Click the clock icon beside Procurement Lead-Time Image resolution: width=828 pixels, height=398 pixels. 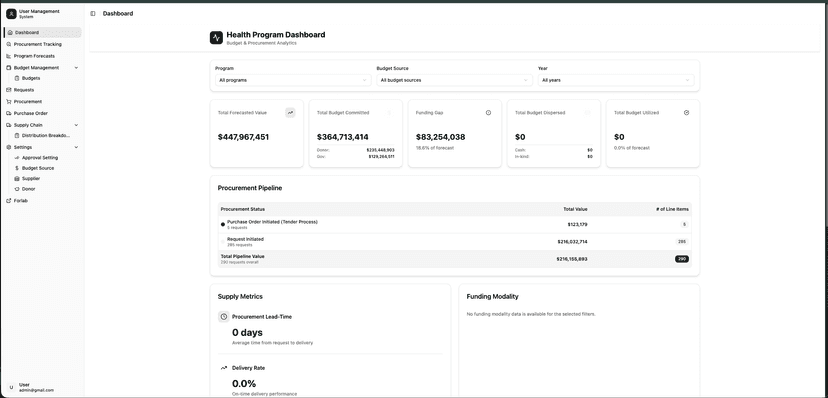pos(224,317)
